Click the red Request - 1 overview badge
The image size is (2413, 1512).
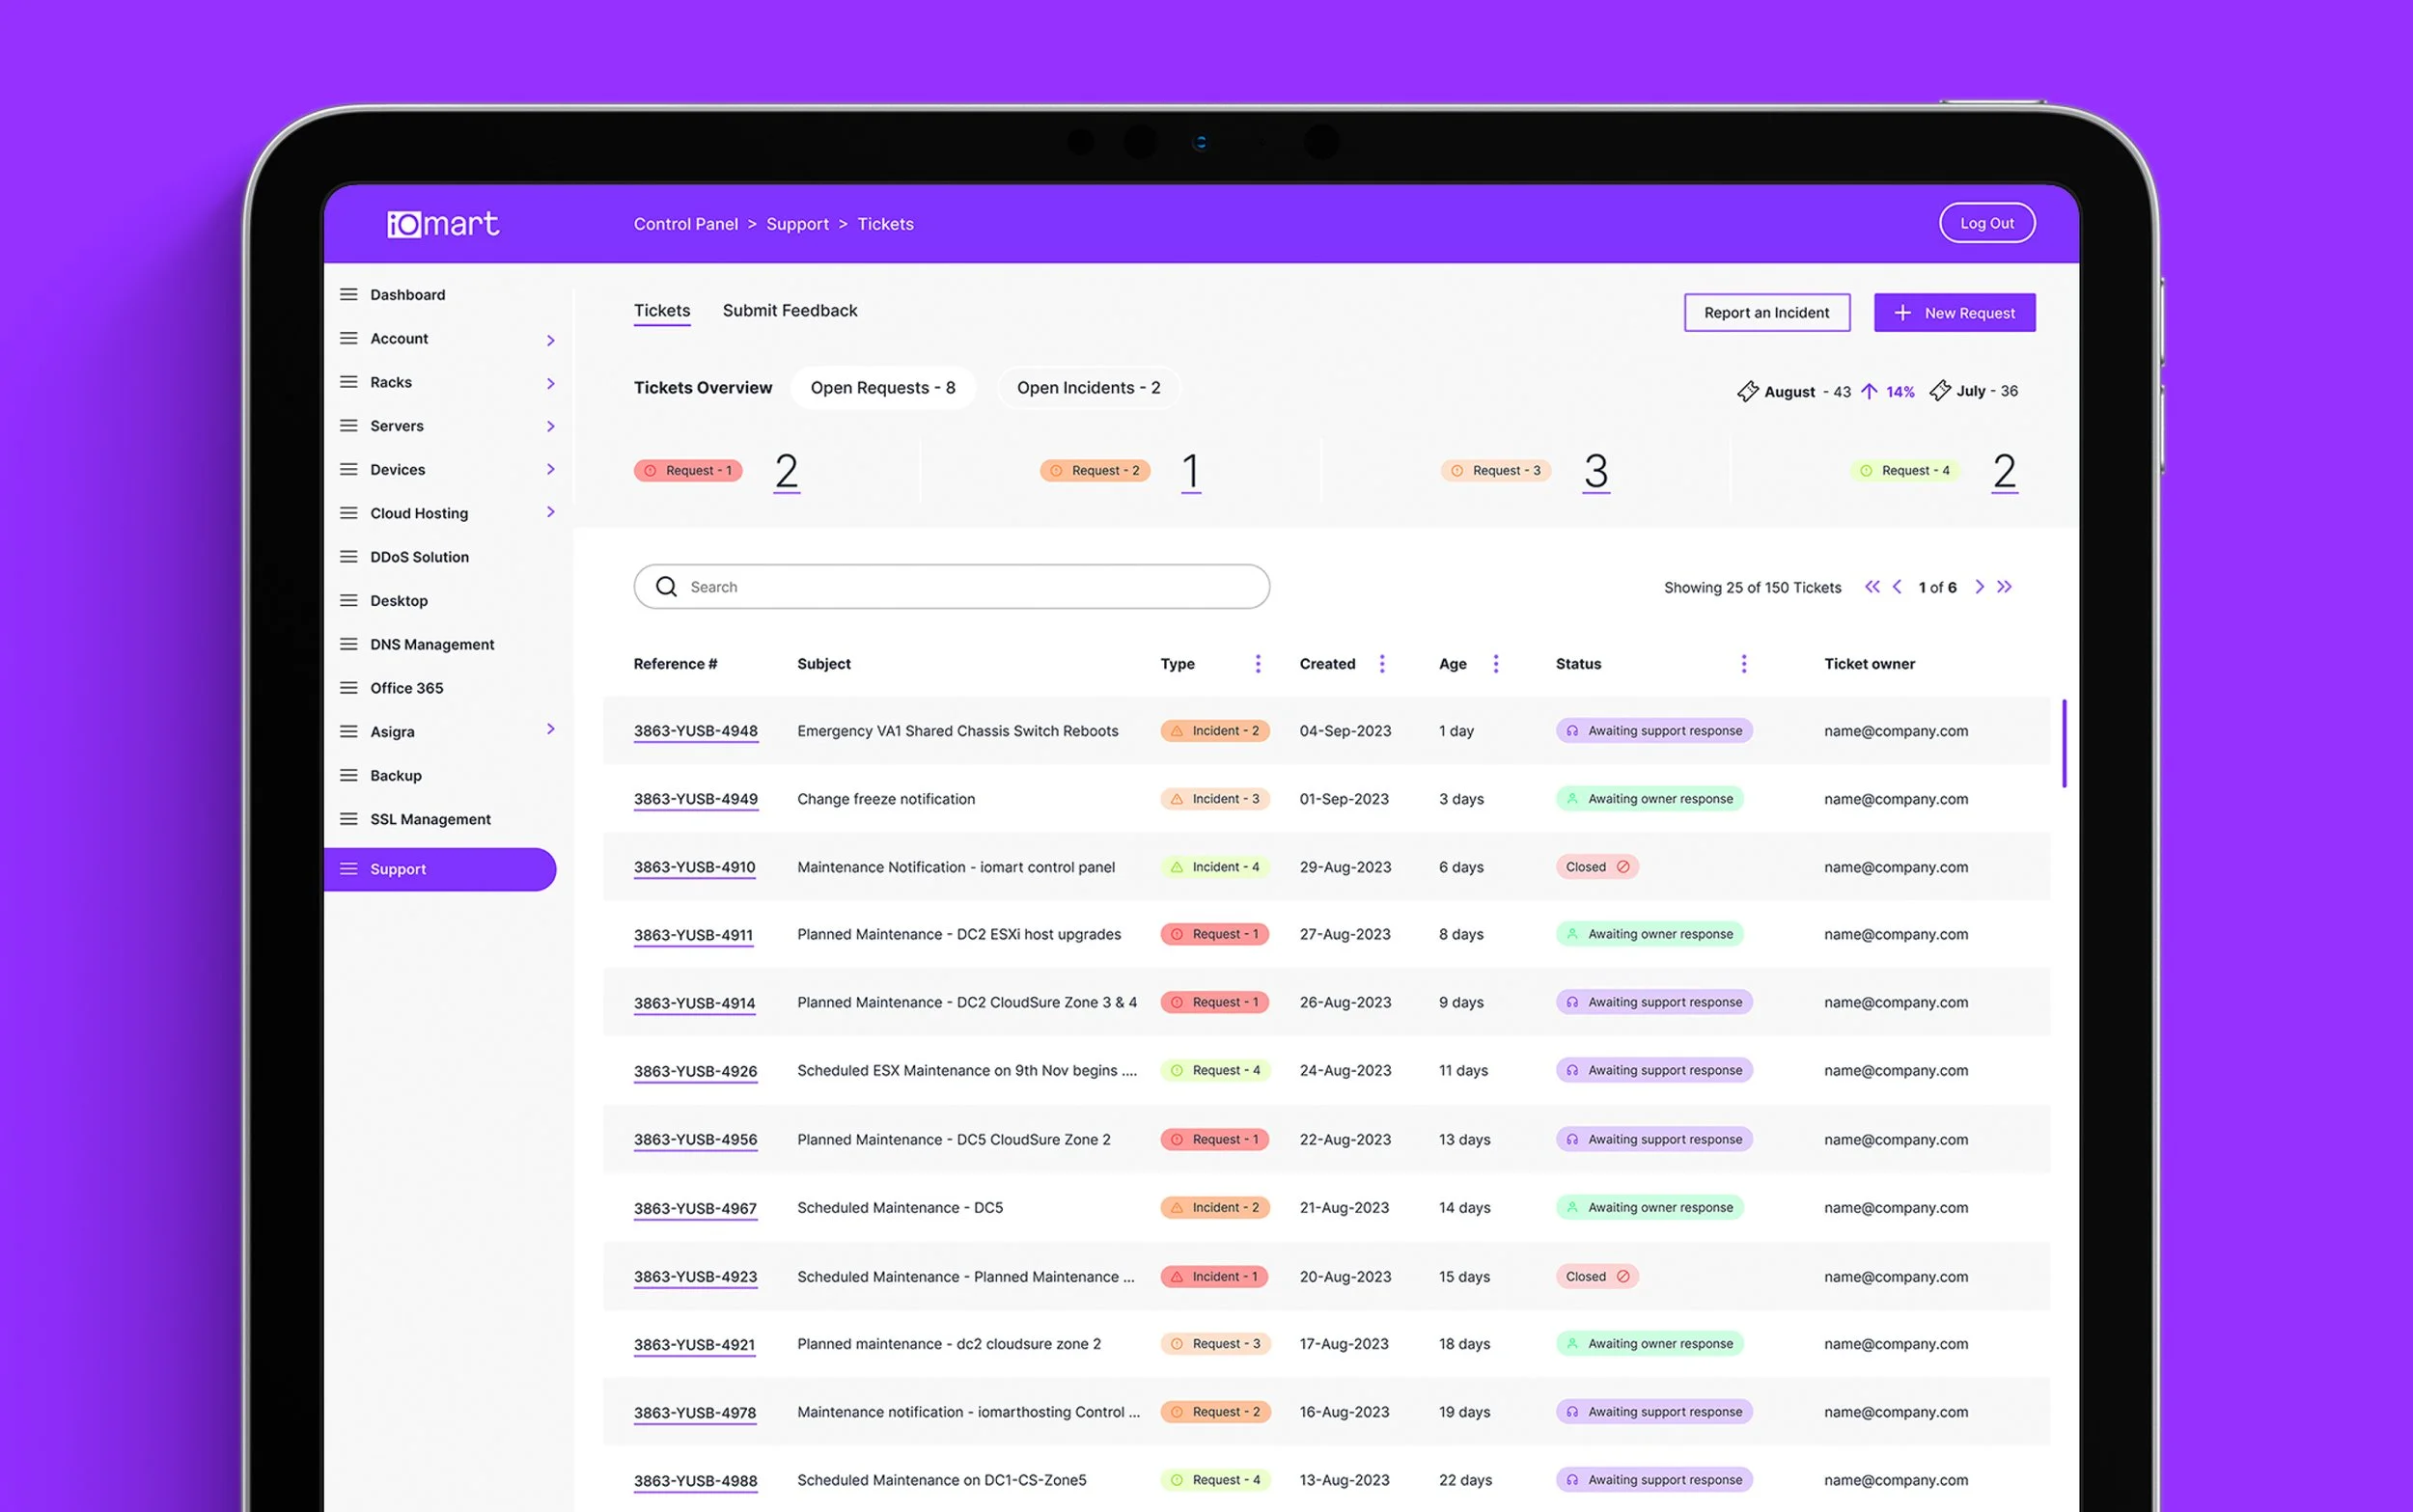(688, 470)
